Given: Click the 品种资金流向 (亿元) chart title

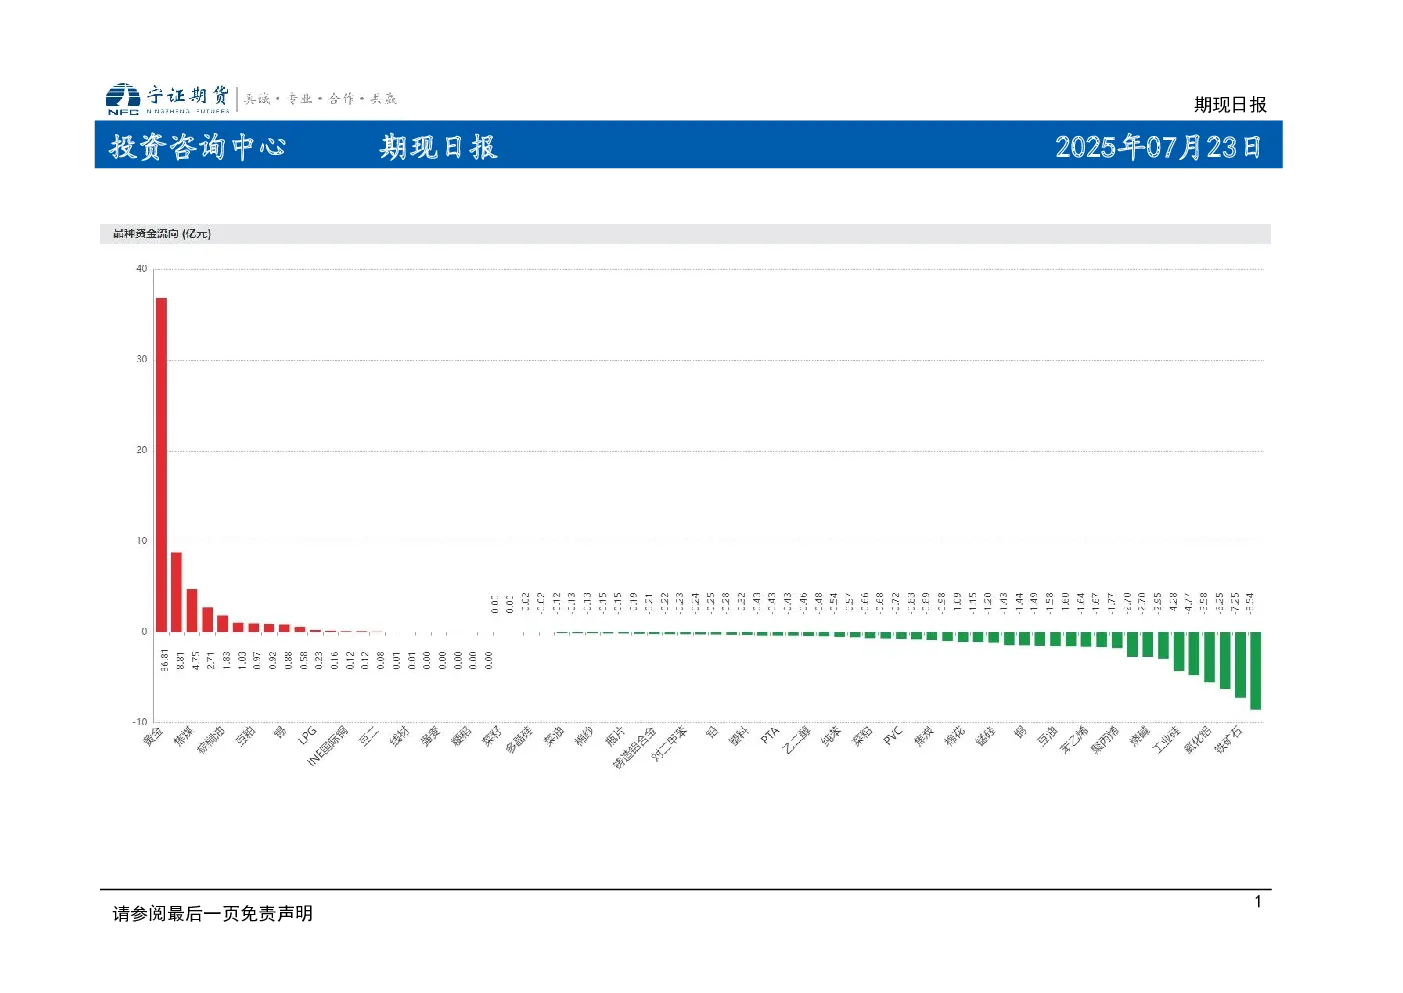Looking at the screenshot, I should pyautogui.click(x=162, y=234).
